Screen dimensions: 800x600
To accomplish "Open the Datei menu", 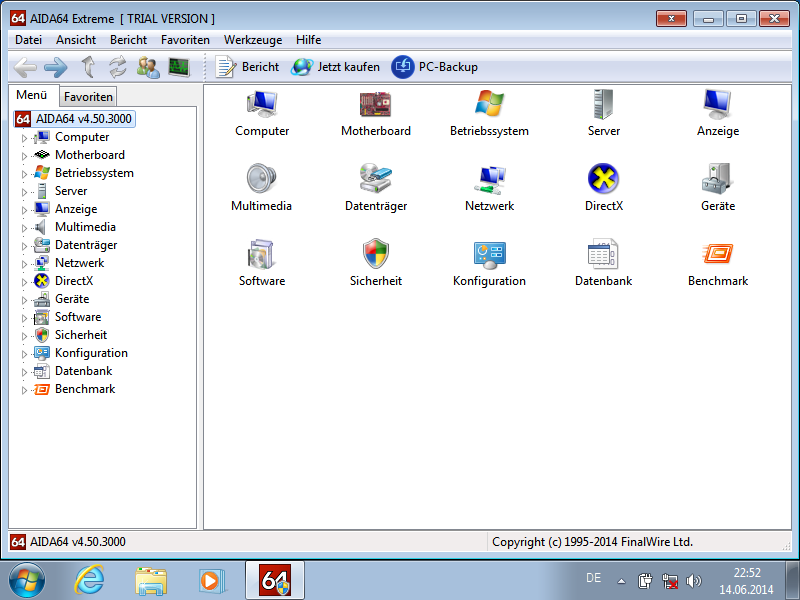I will pos(29,40).
